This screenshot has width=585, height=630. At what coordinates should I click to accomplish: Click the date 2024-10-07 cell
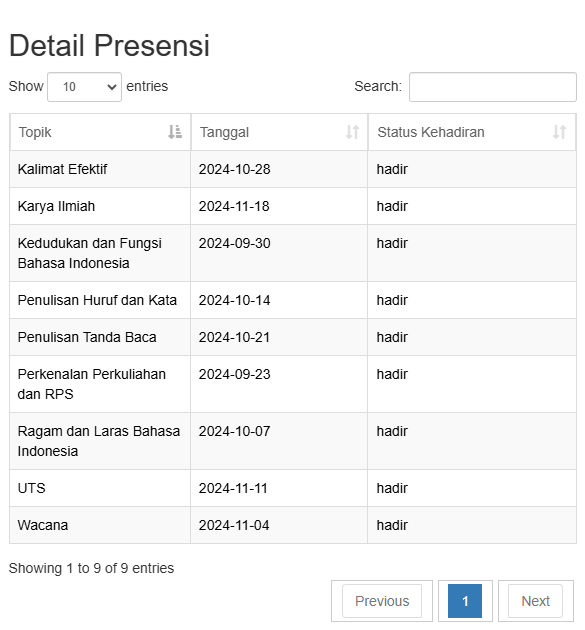[x=279, y=441]
